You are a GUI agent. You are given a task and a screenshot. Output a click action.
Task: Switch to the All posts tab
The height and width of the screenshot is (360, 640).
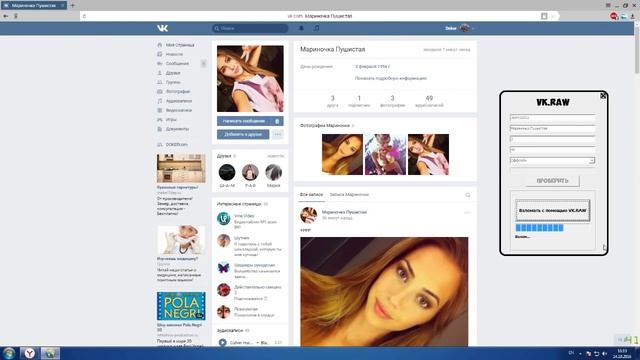311,195
